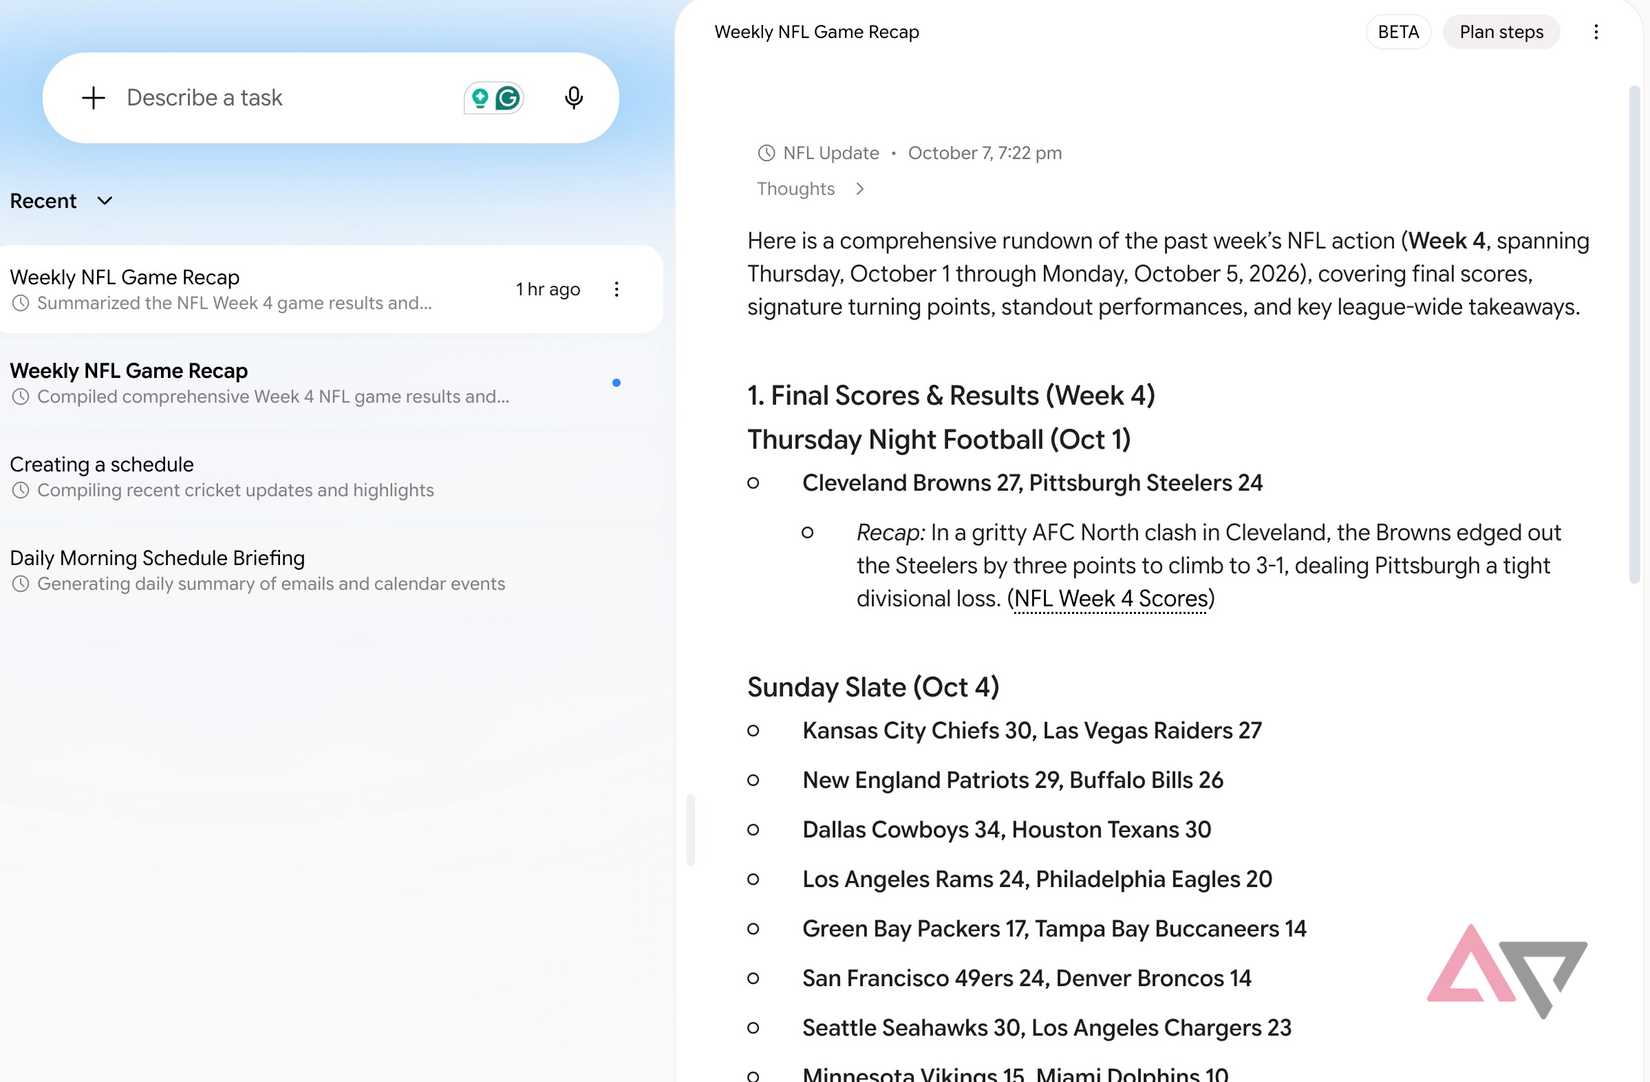The image size is (1650, 1082).
Task: Click the plus icon beside Describe a task
Action: pyautogui.click(x=93, y=98)
